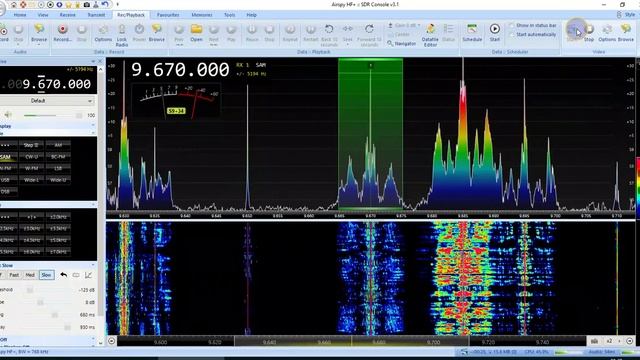Enable Show in status bar option
Image resolution: width=640 pixels, height=360 pixels.
(533, 25)
